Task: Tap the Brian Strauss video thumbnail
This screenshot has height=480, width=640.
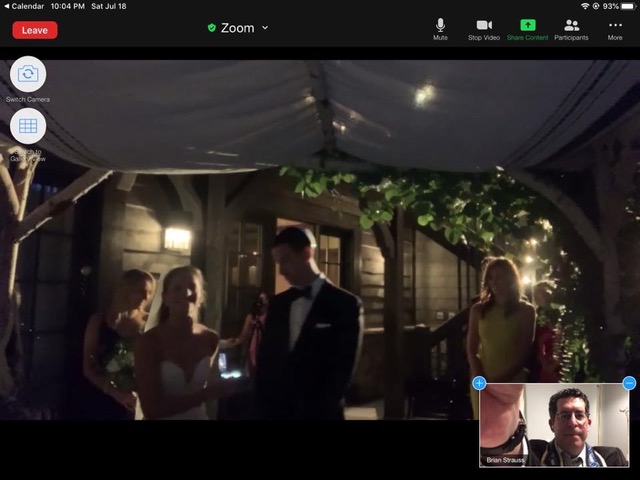Action: coord(555,425)
